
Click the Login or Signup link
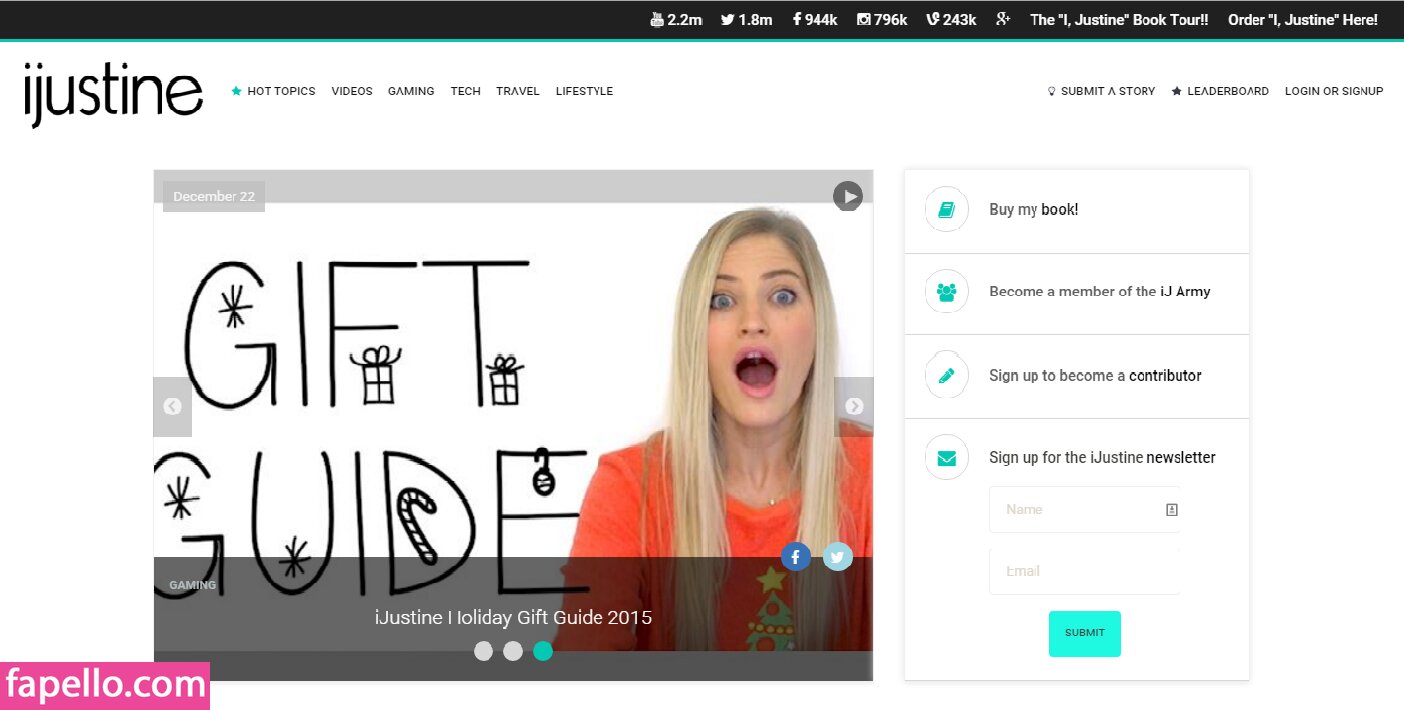click(x=1334, y=91)
